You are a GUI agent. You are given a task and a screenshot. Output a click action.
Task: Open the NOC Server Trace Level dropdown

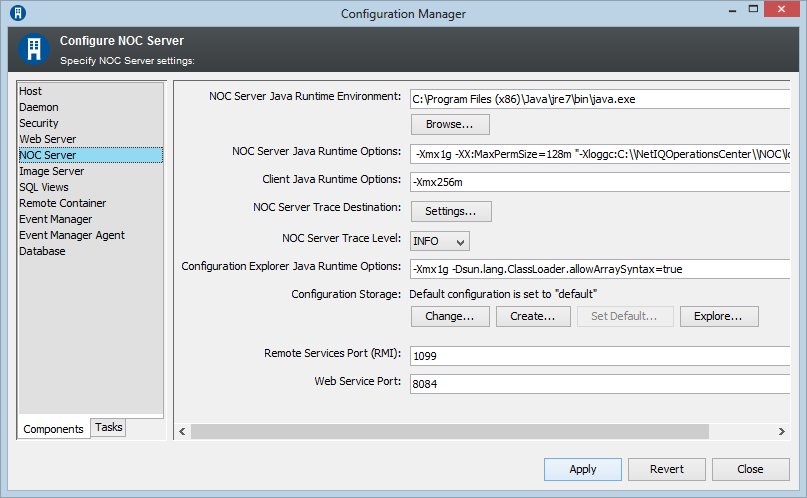click(x=440, y=241)
